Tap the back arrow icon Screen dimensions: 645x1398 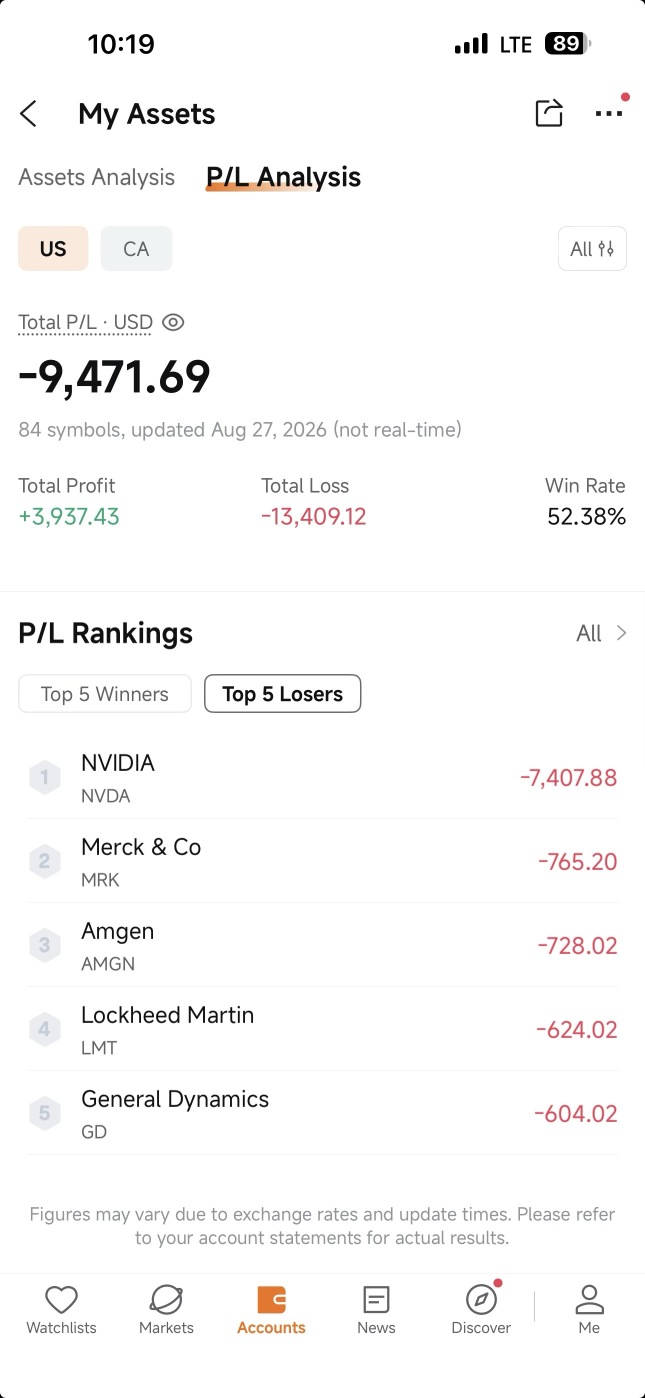click(x=29, y=114)
